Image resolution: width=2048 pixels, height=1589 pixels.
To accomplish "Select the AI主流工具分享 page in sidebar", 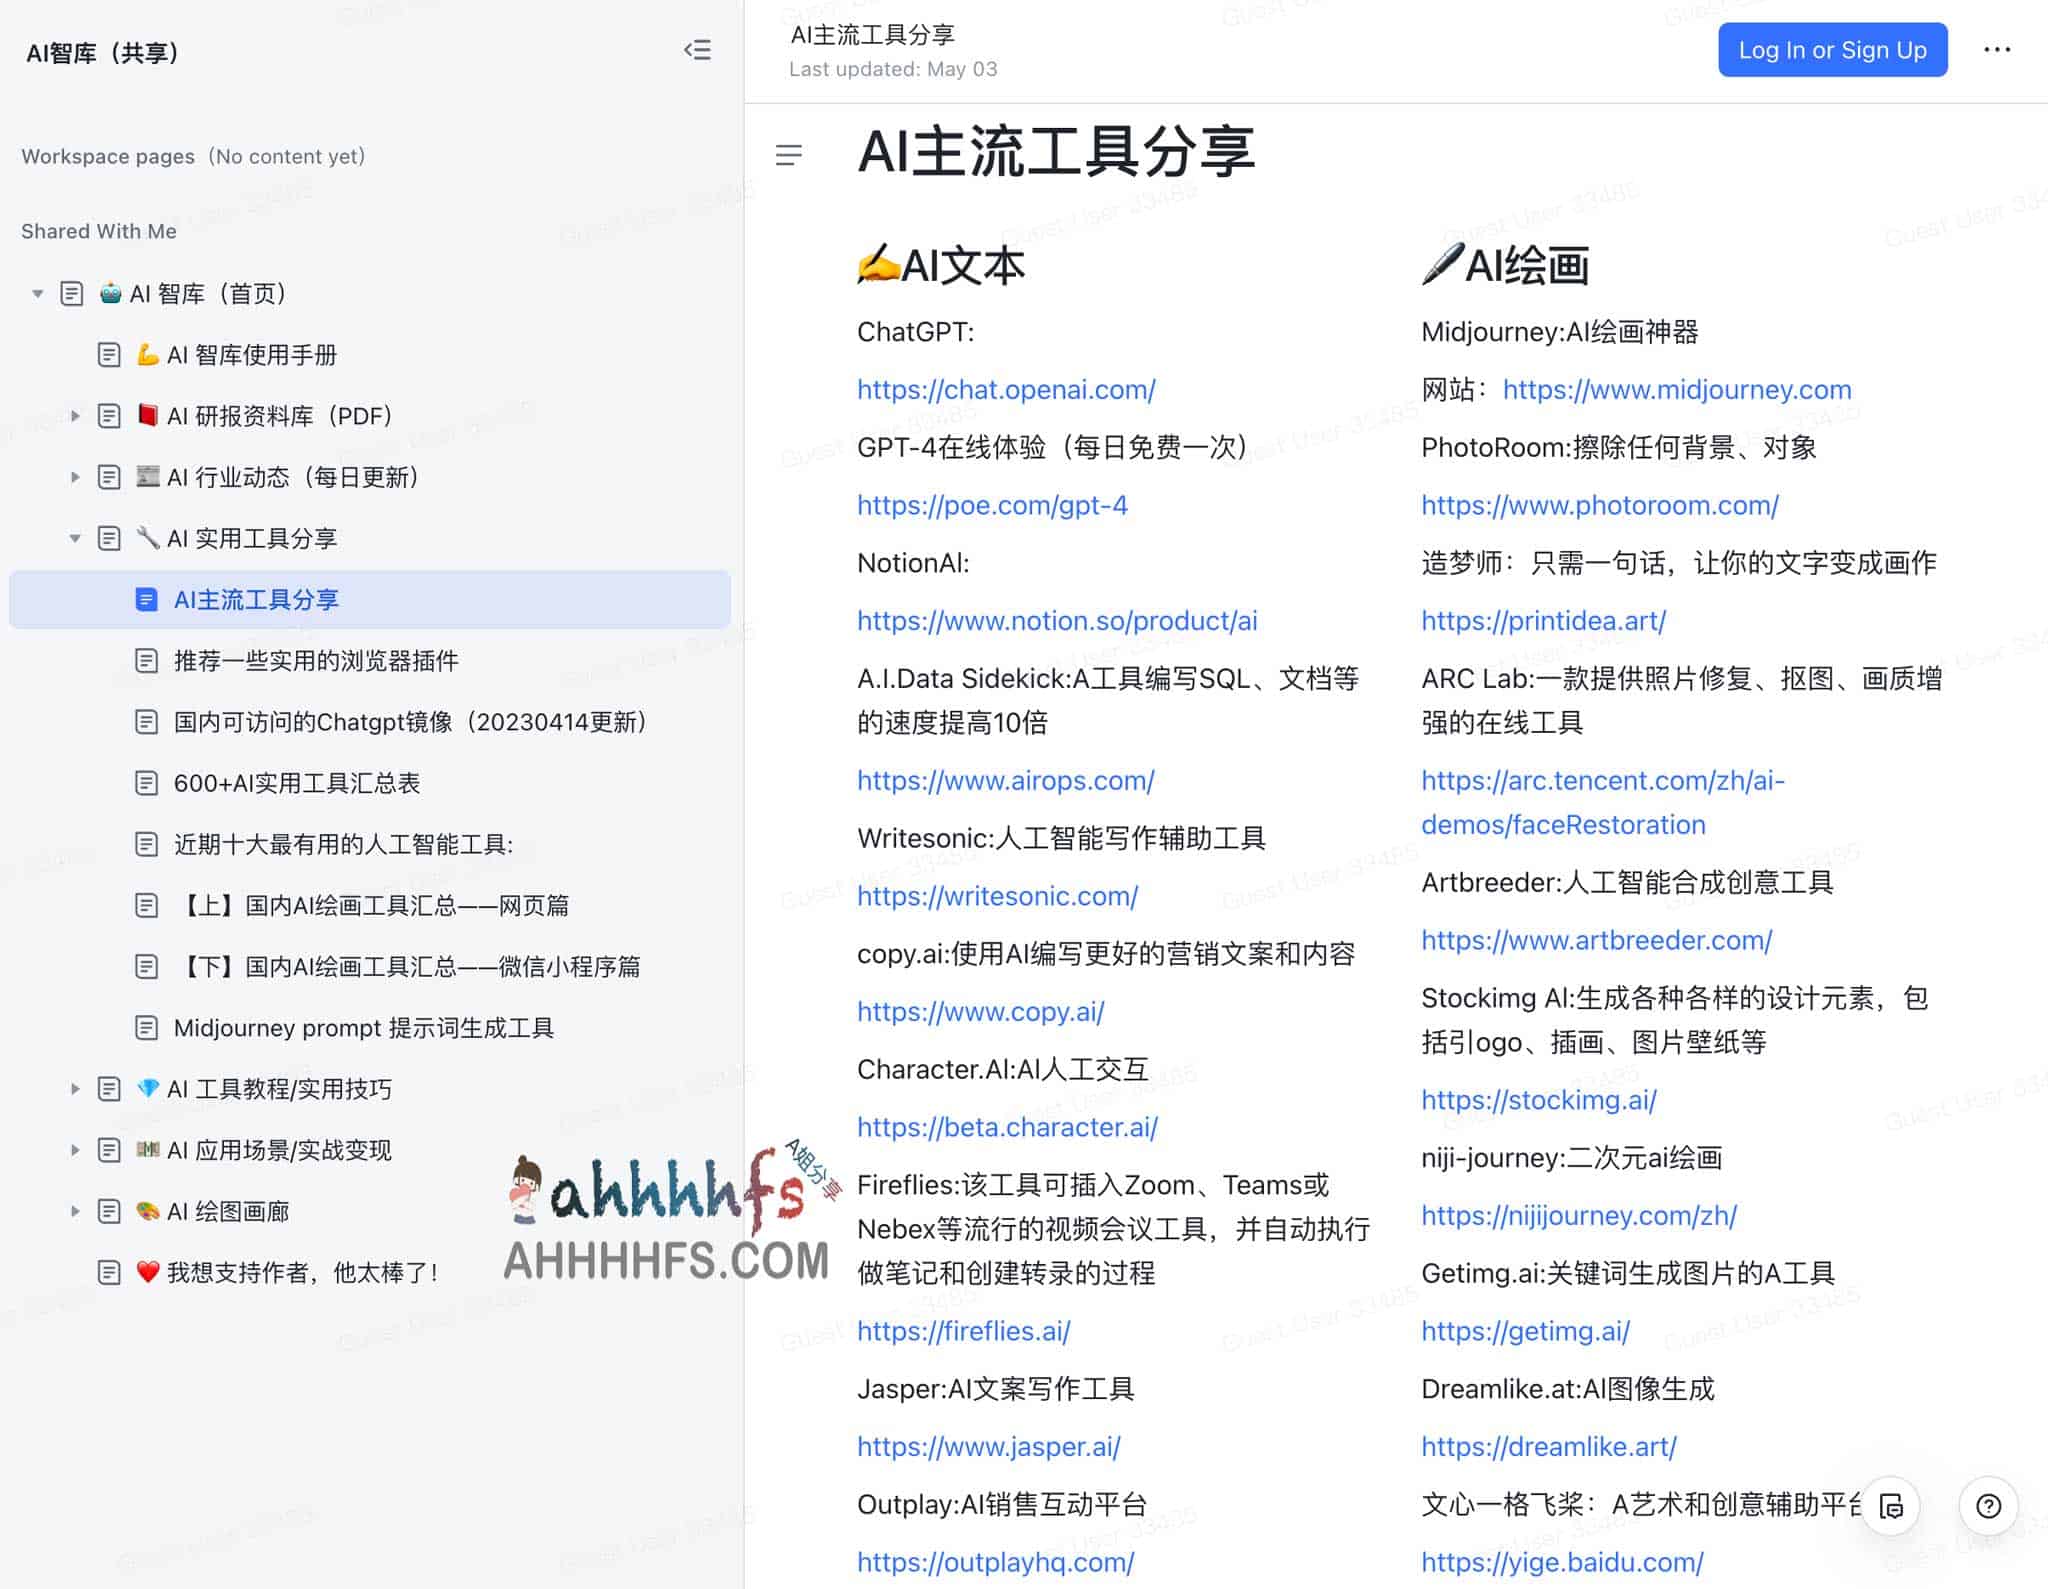I will click(256, 600).
